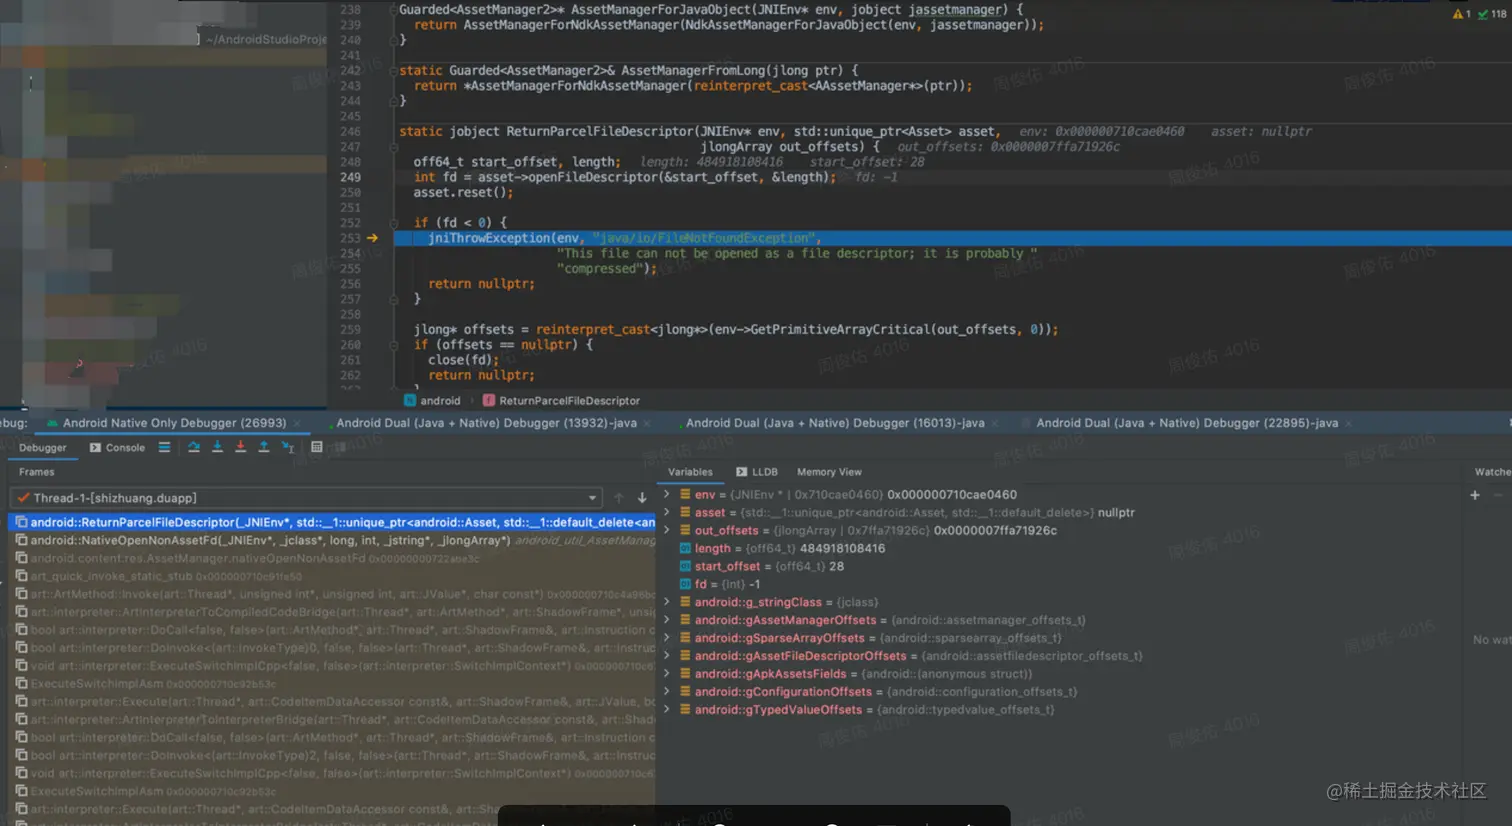1512x826 pixels.
Task: Expand android::gAssetManagerOffsets variable
Action: pos(667,620)
